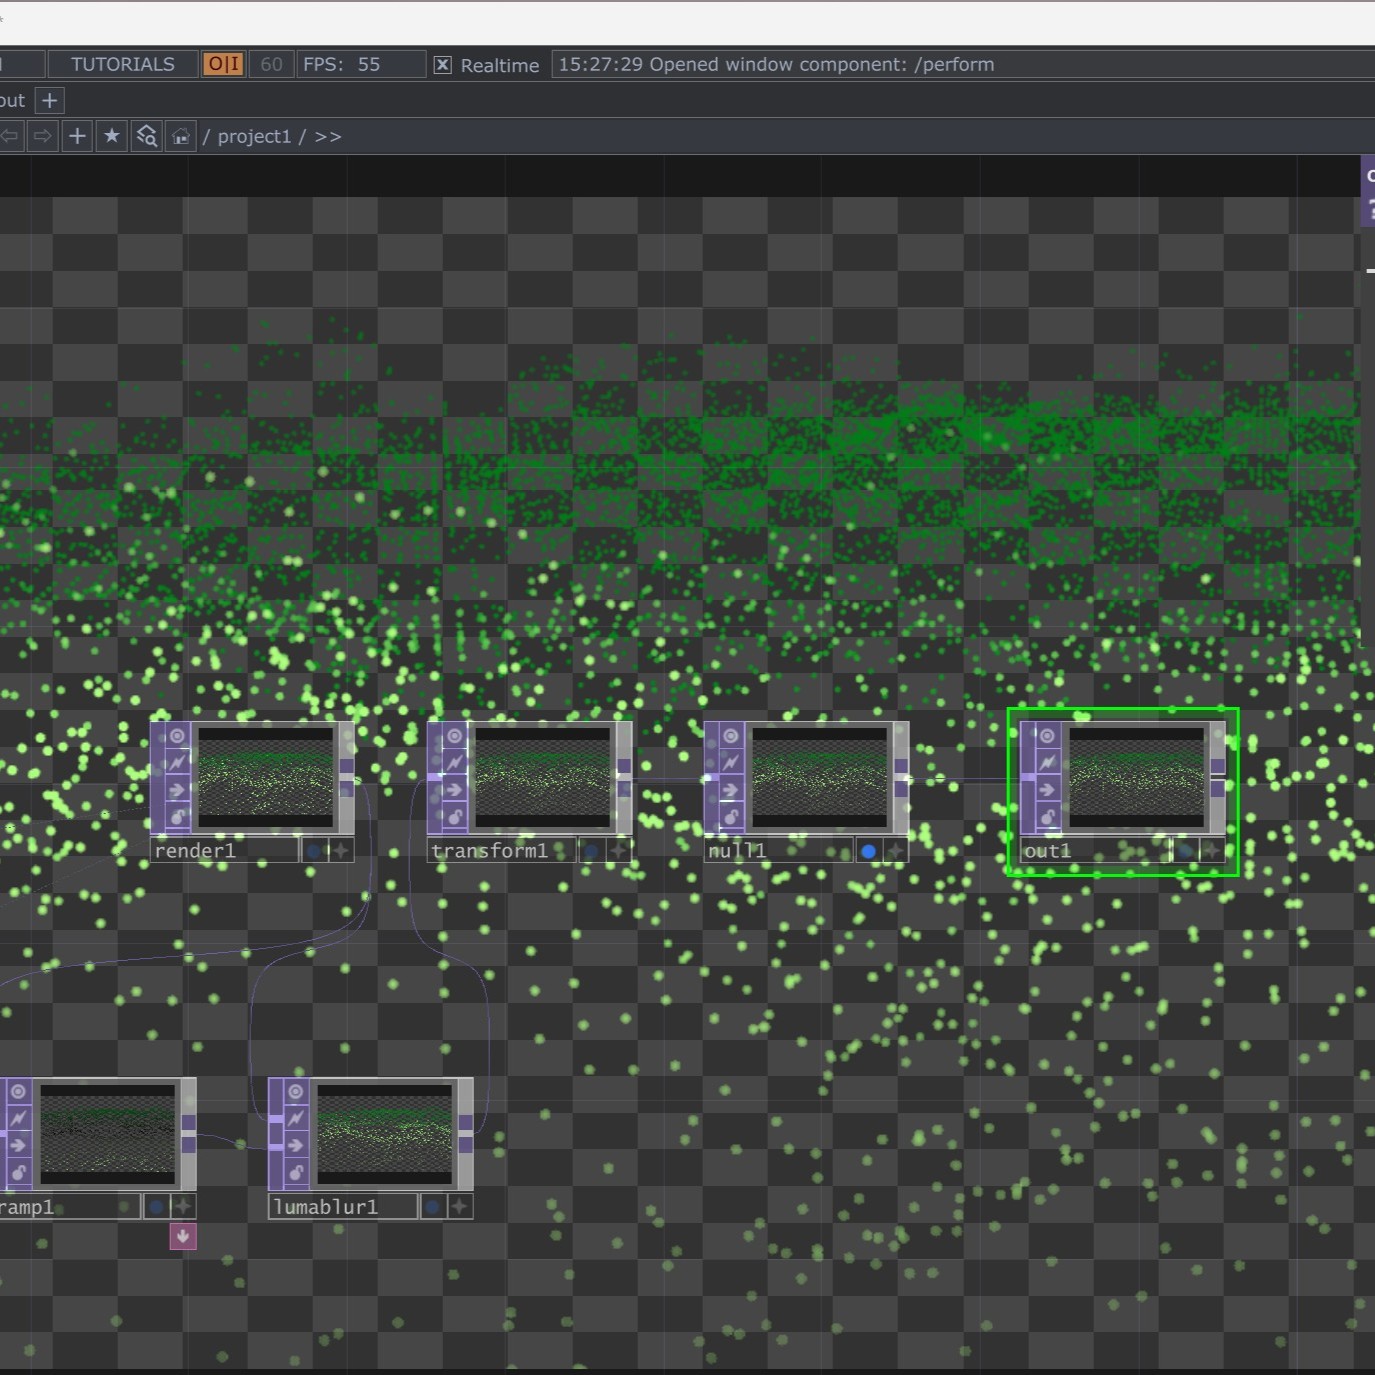This screenshot has width=1375, height=1375.
Task: Click the home navigation icon
Action: 181,135
